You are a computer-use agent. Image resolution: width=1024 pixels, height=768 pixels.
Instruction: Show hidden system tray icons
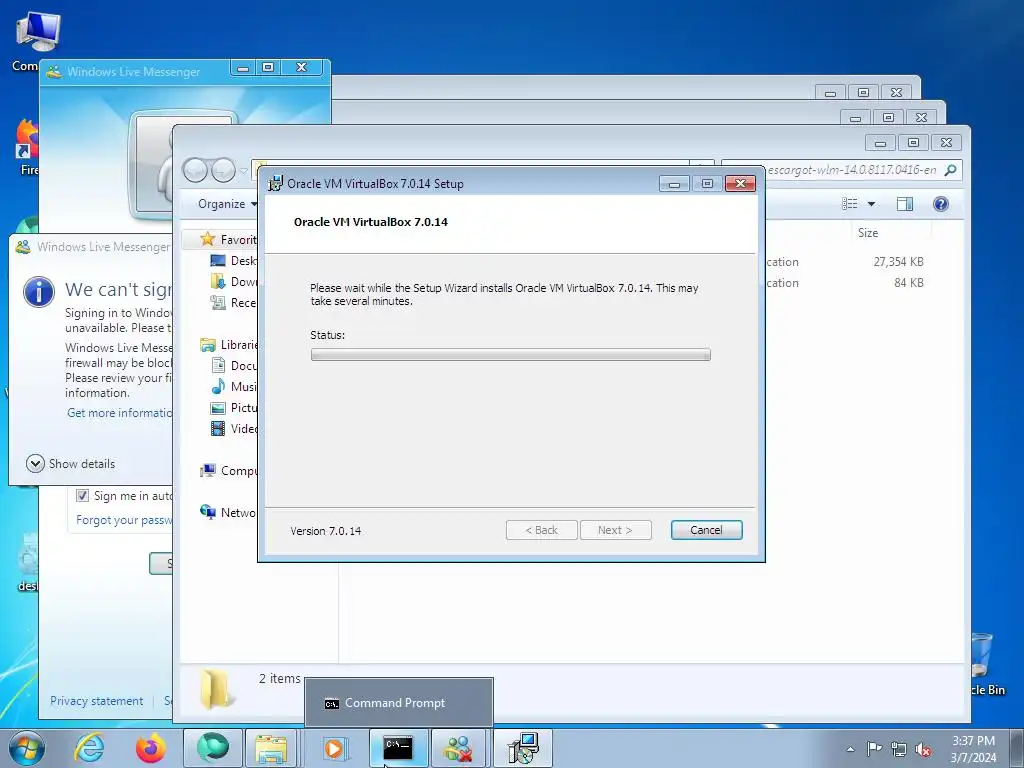coord(850,749)
